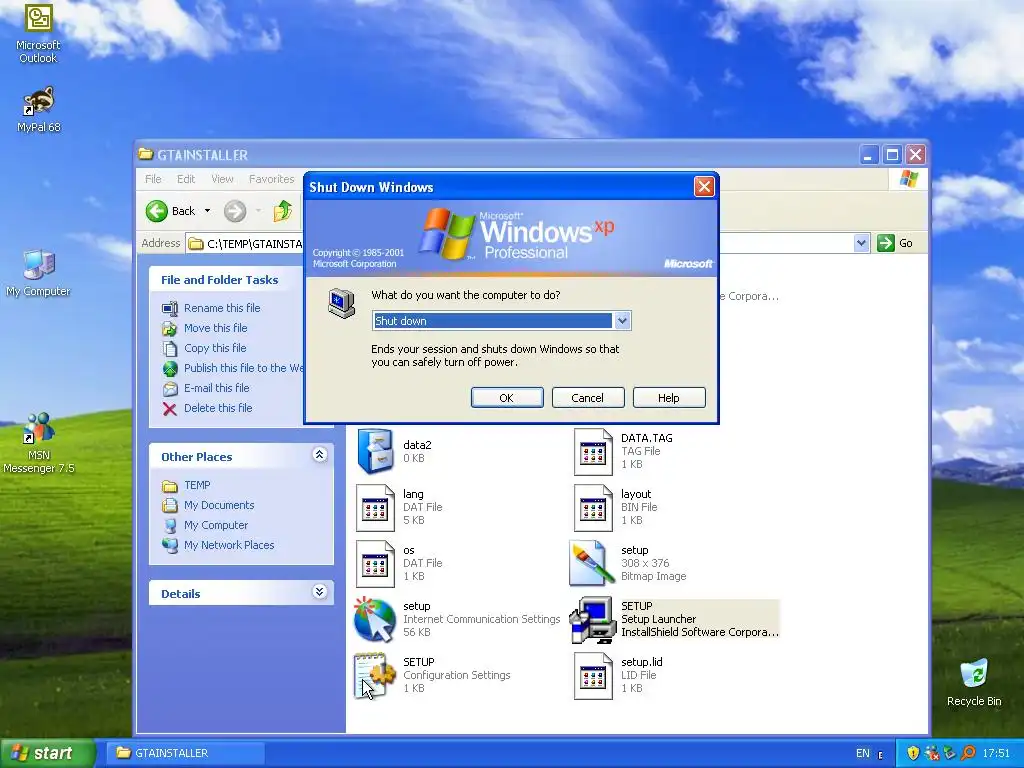The height and width of the screenshot is (768, 1024).
Task: Expand the Details panel
Action: (319, 592)
